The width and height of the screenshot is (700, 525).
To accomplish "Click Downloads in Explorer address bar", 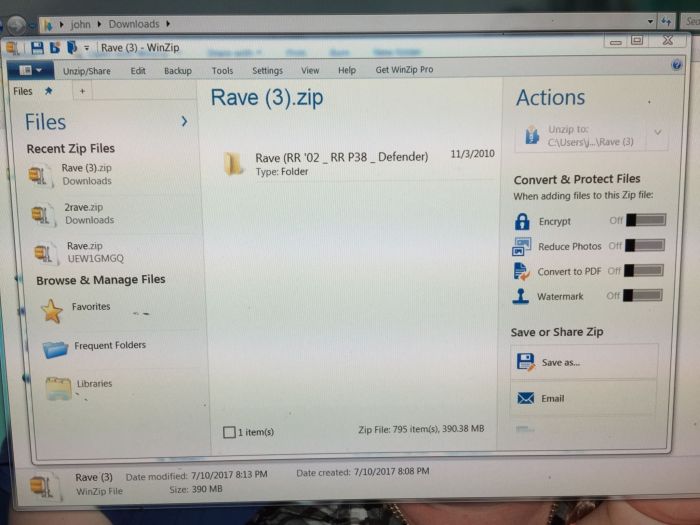I will pos(134,24).
